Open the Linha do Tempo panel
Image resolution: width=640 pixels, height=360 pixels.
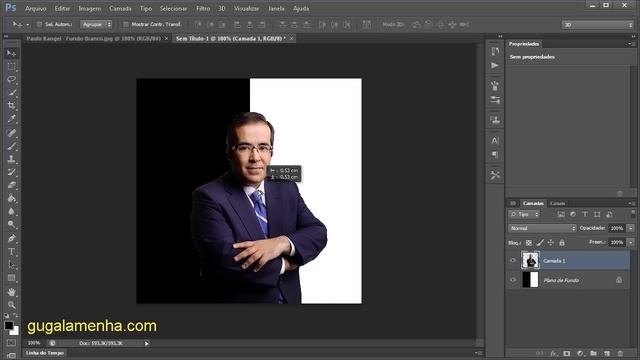(45, 353)
